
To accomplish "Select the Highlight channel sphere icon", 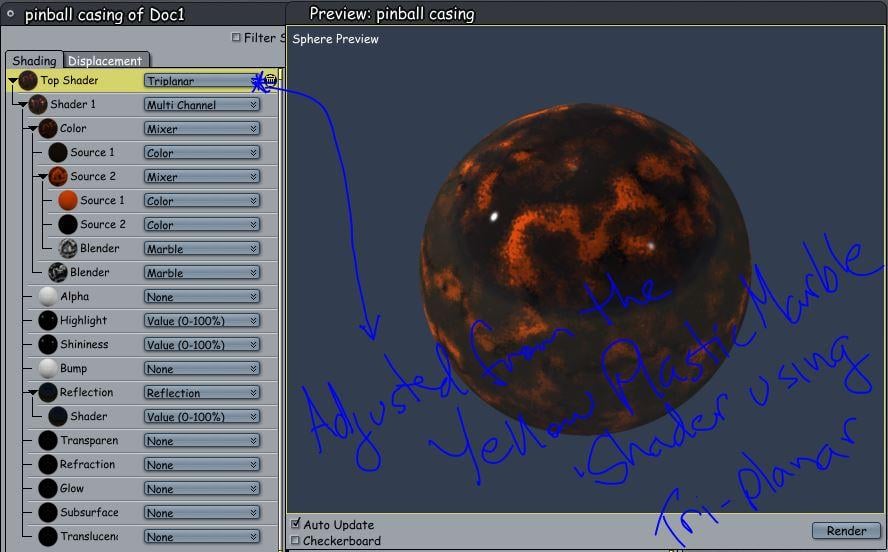I will (x=48, y=320).
